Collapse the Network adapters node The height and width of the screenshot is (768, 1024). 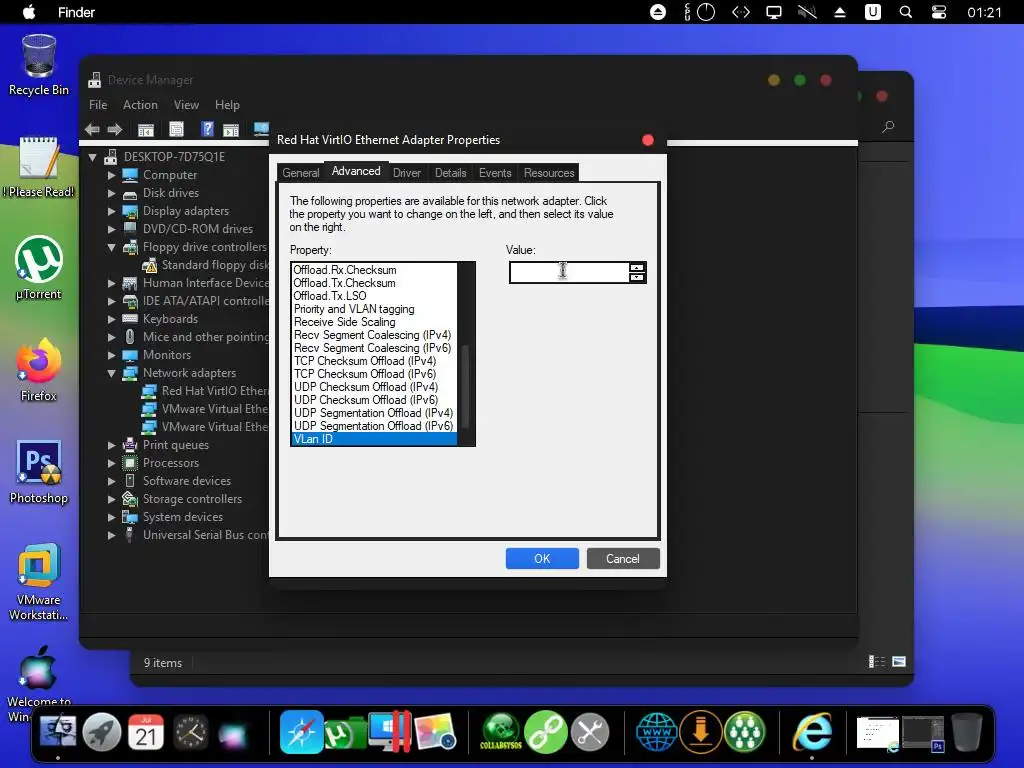click(112, 373)
